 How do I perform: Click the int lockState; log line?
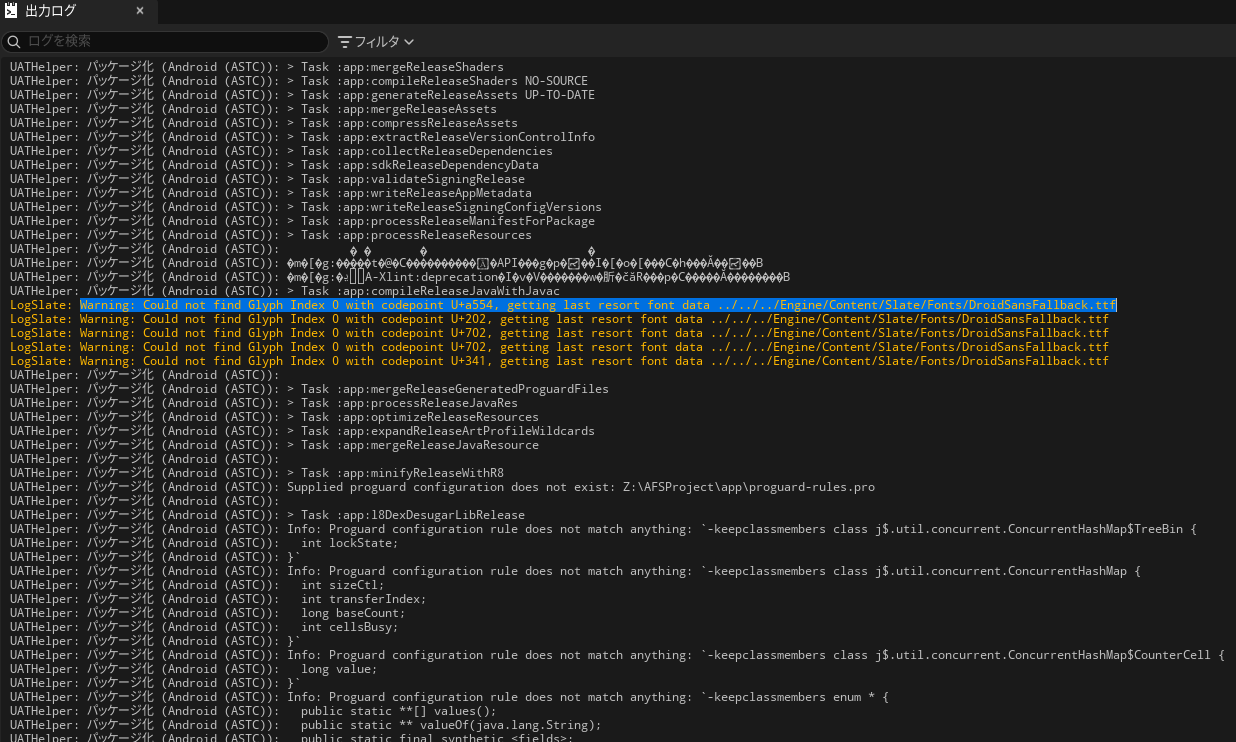[204, 543]
